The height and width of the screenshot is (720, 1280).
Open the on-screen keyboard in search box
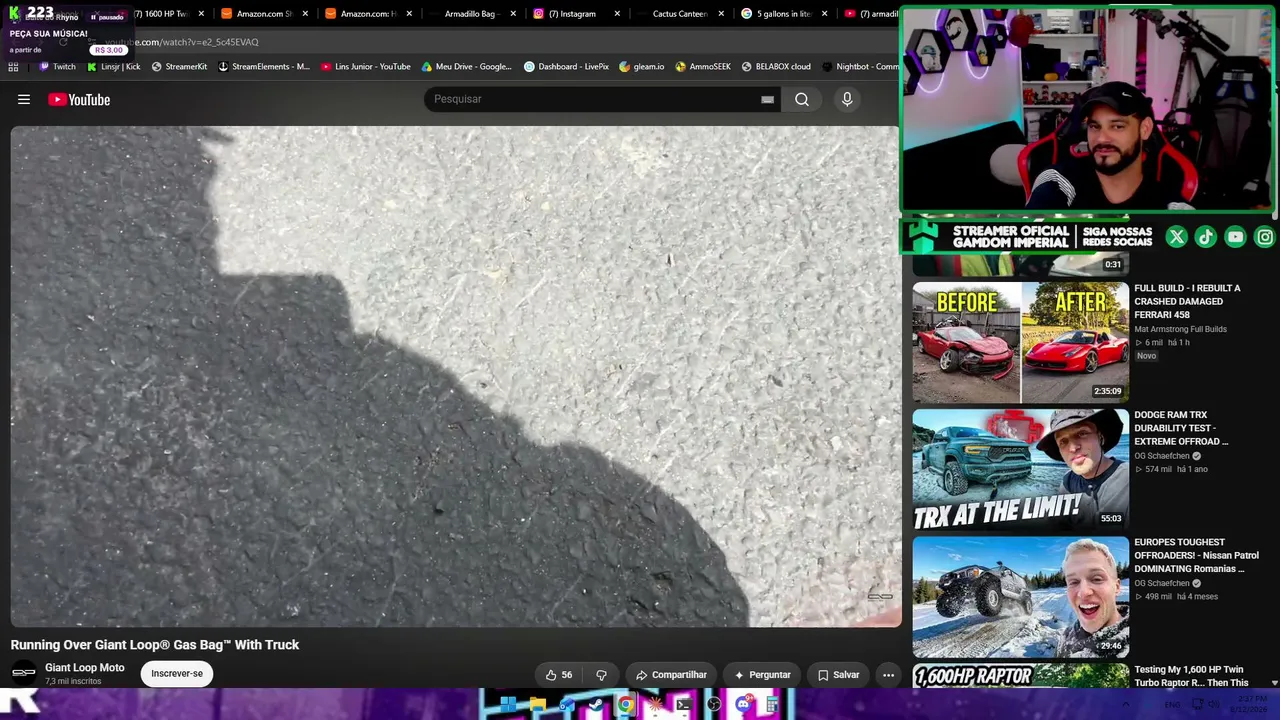point(767,99)
